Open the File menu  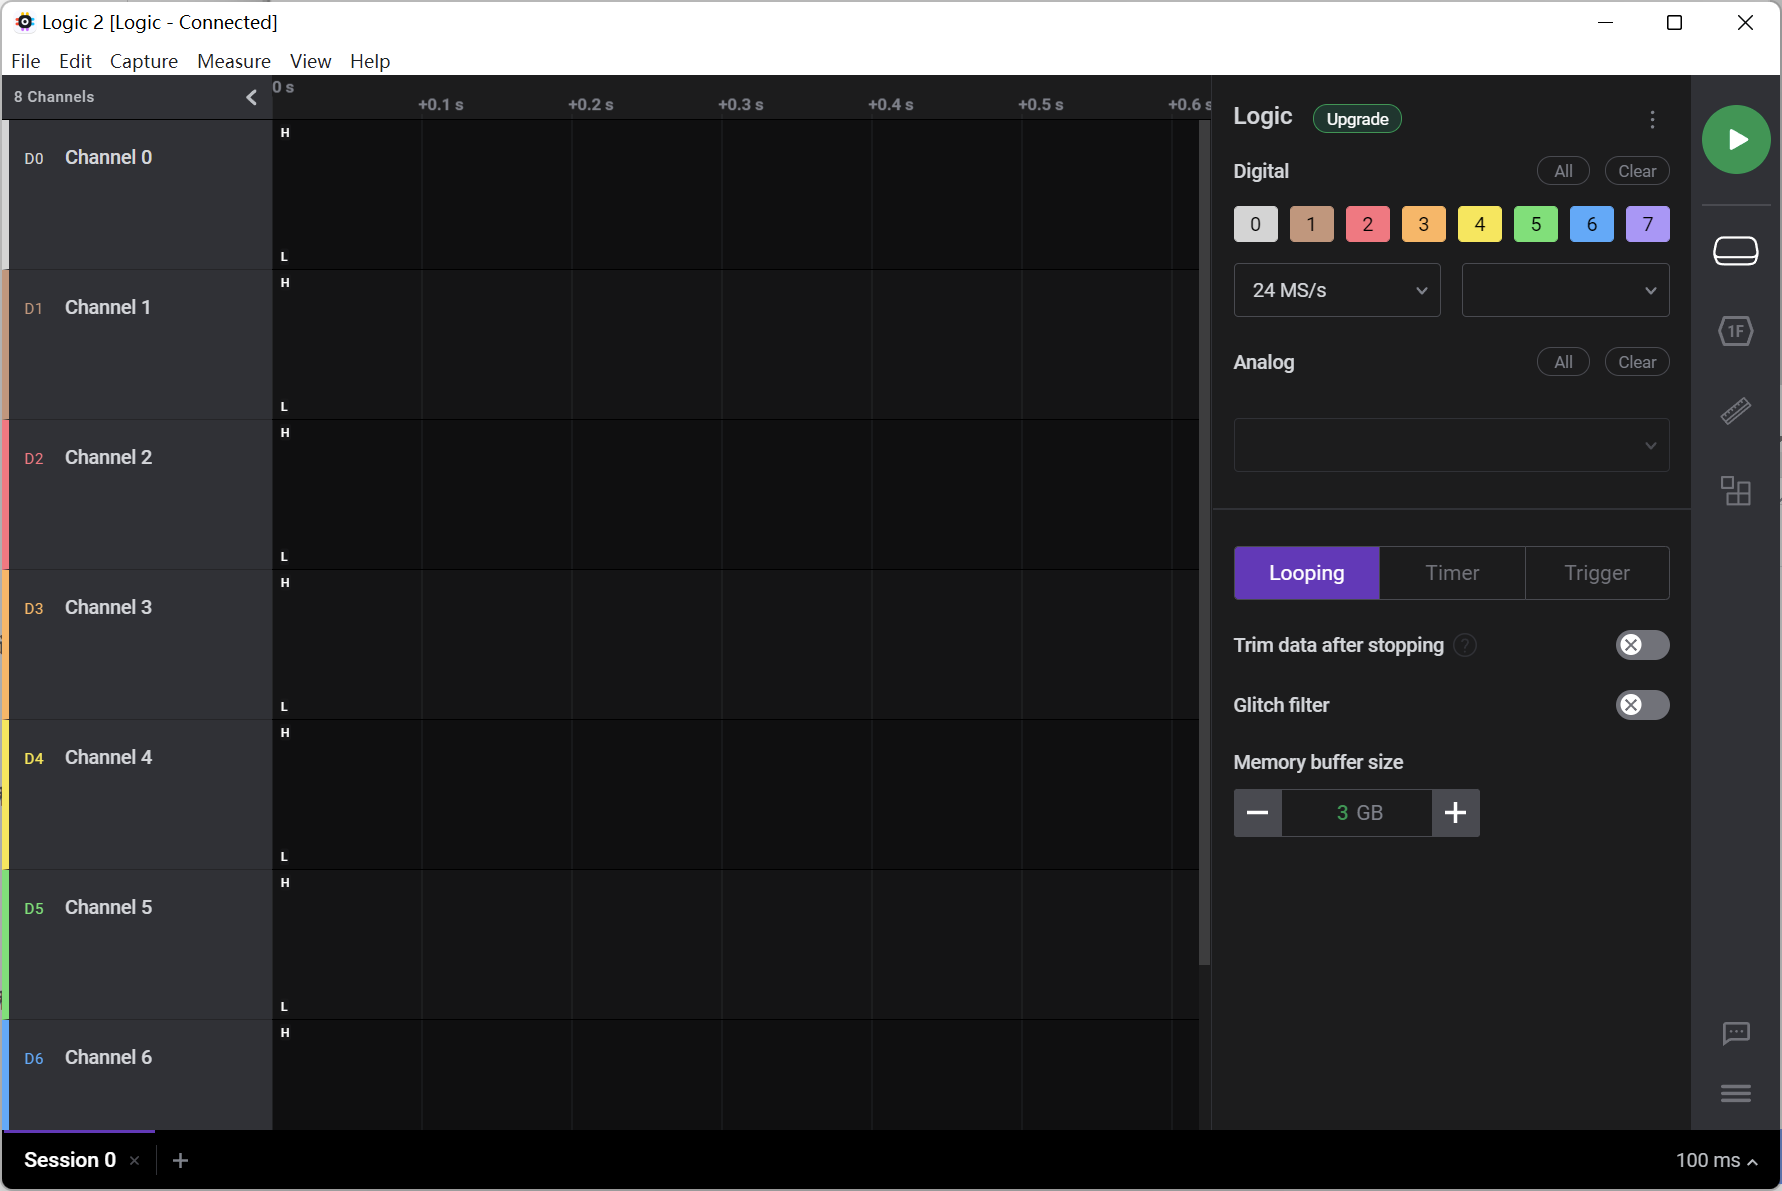tap(26, 61)
